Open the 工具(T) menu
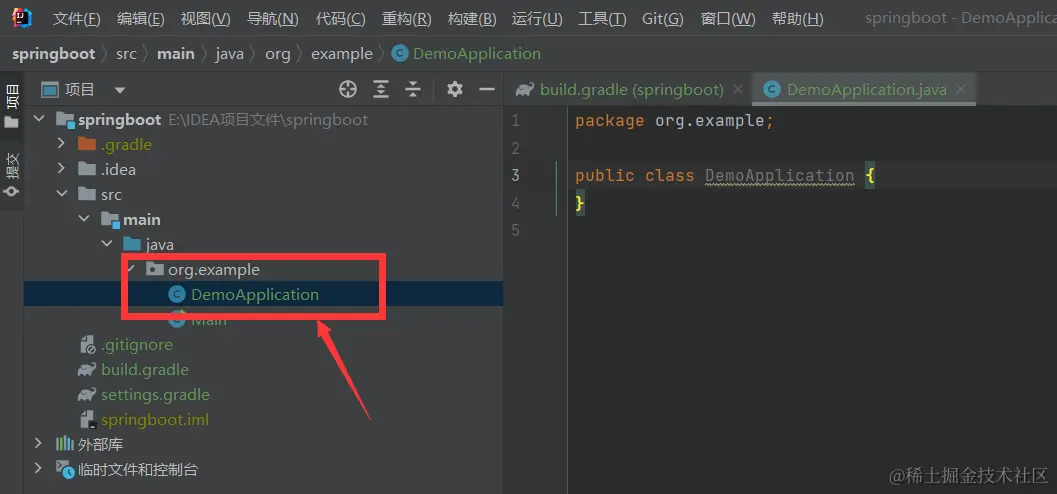 (602, 19)
